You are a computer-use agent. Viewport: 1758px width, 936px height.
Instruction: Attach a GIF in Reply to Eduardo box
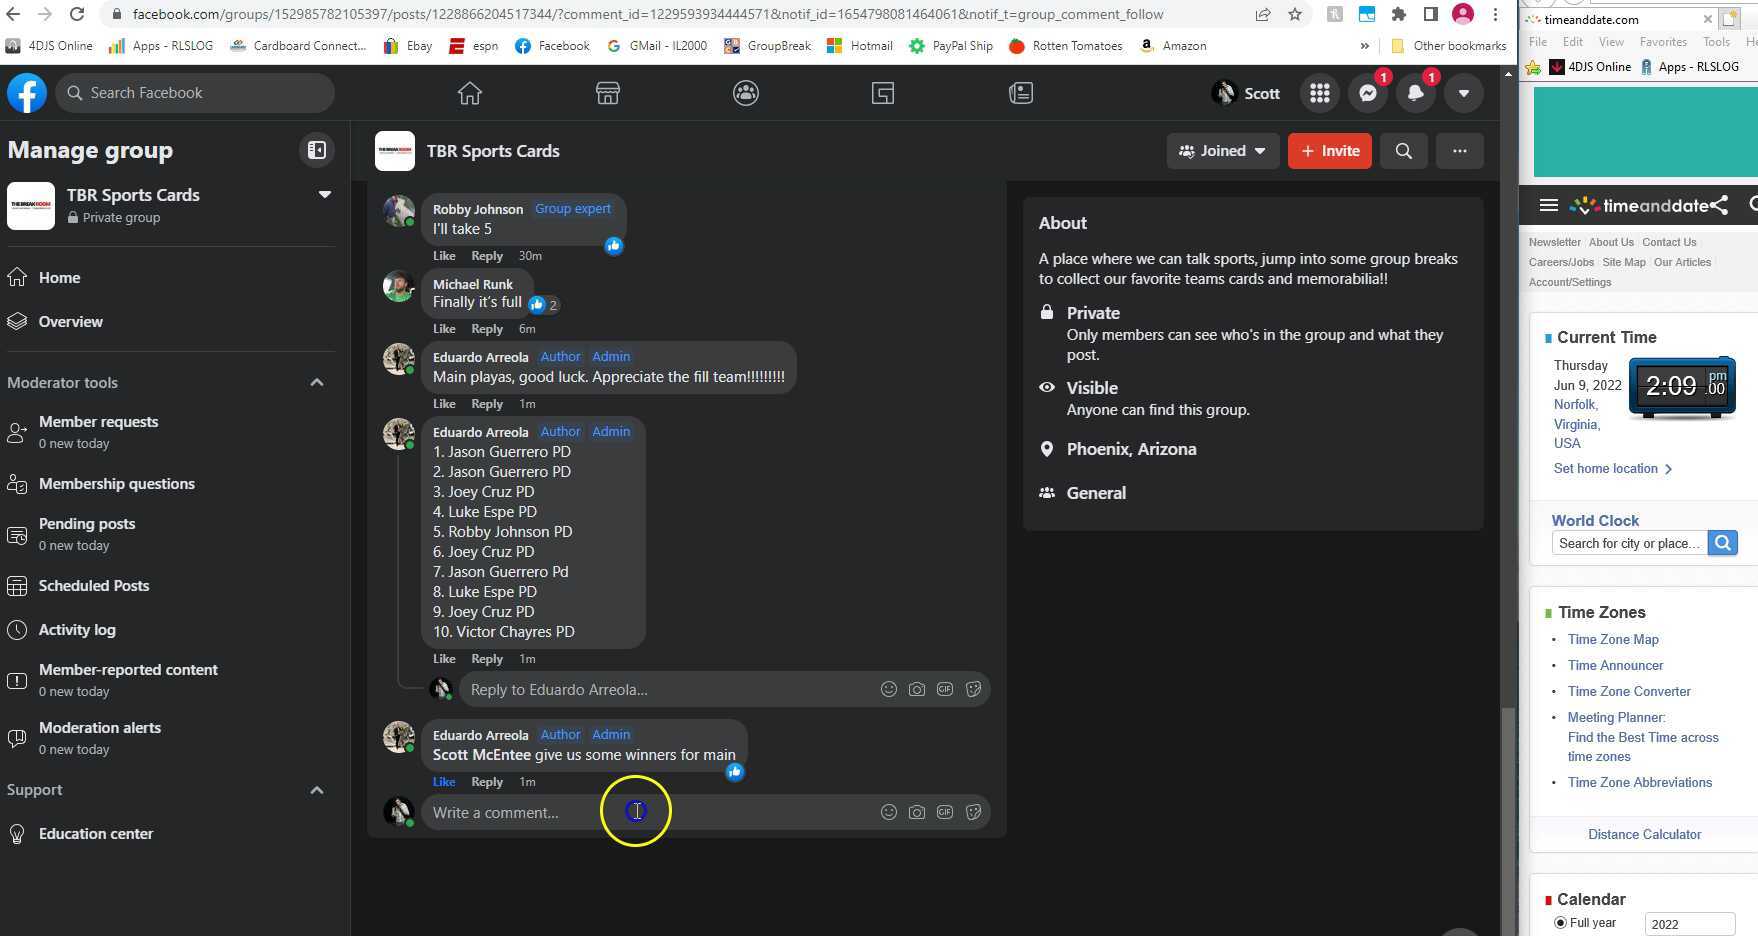[x=945, y=689]
